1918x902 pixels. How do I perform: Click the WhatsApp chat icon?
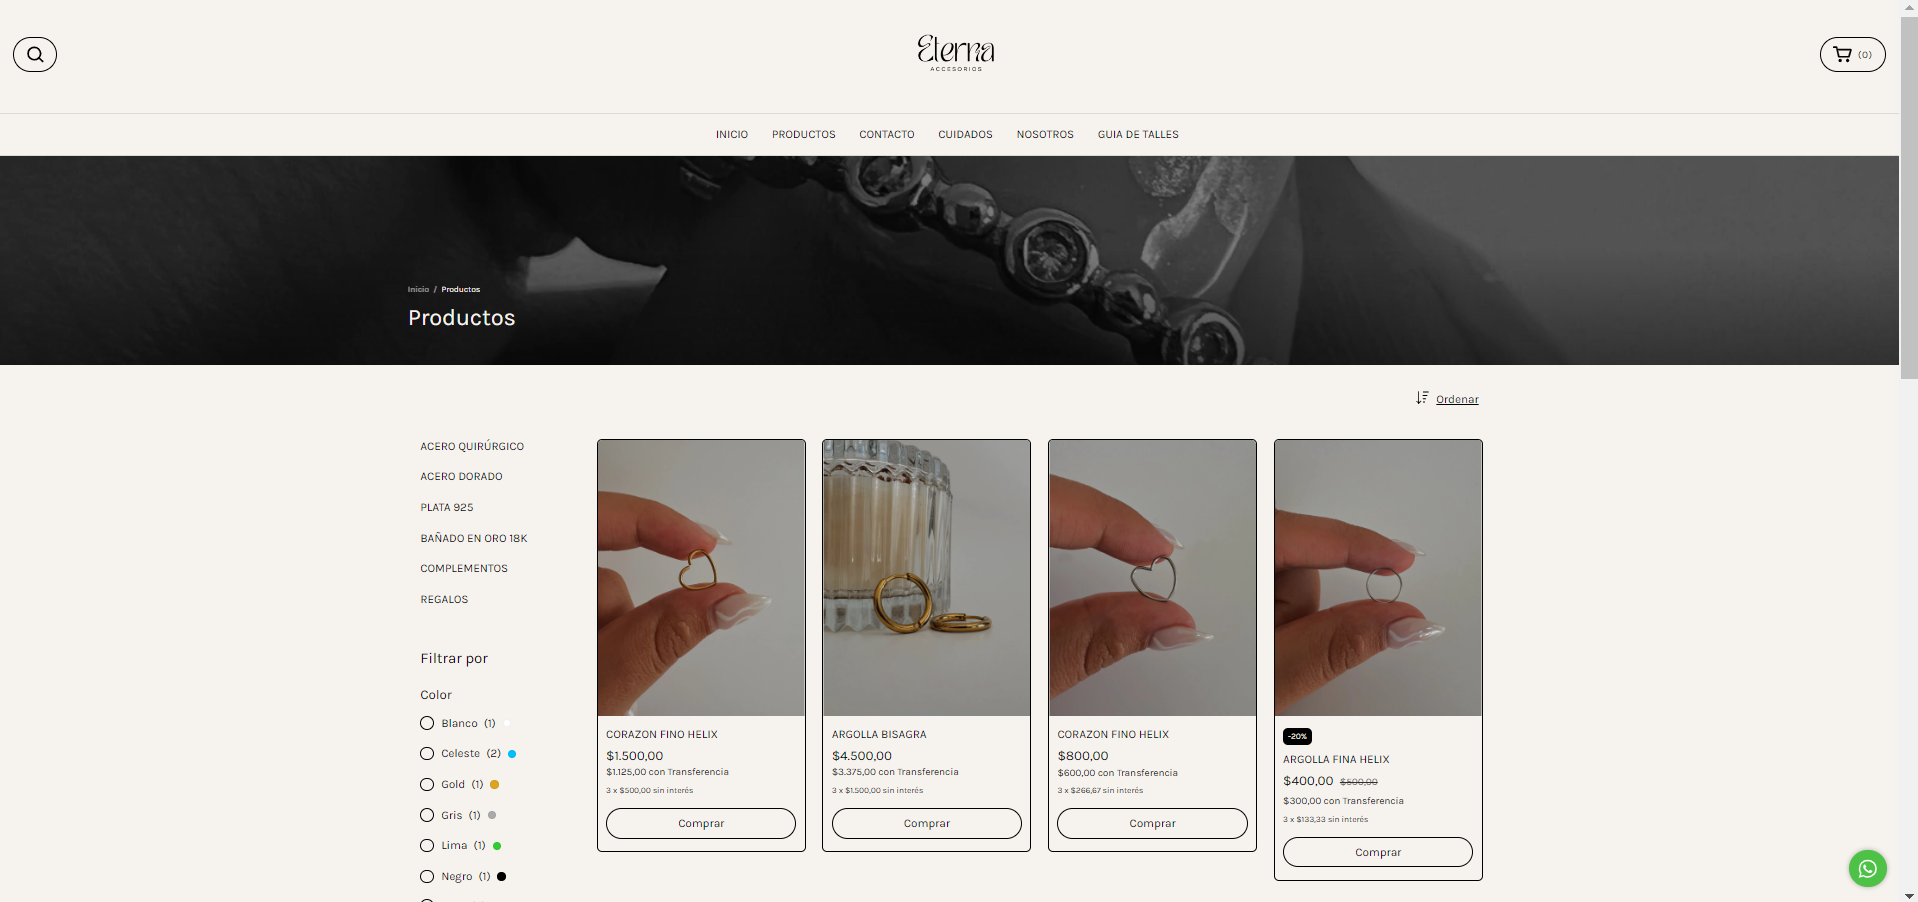click(1867, 868)
